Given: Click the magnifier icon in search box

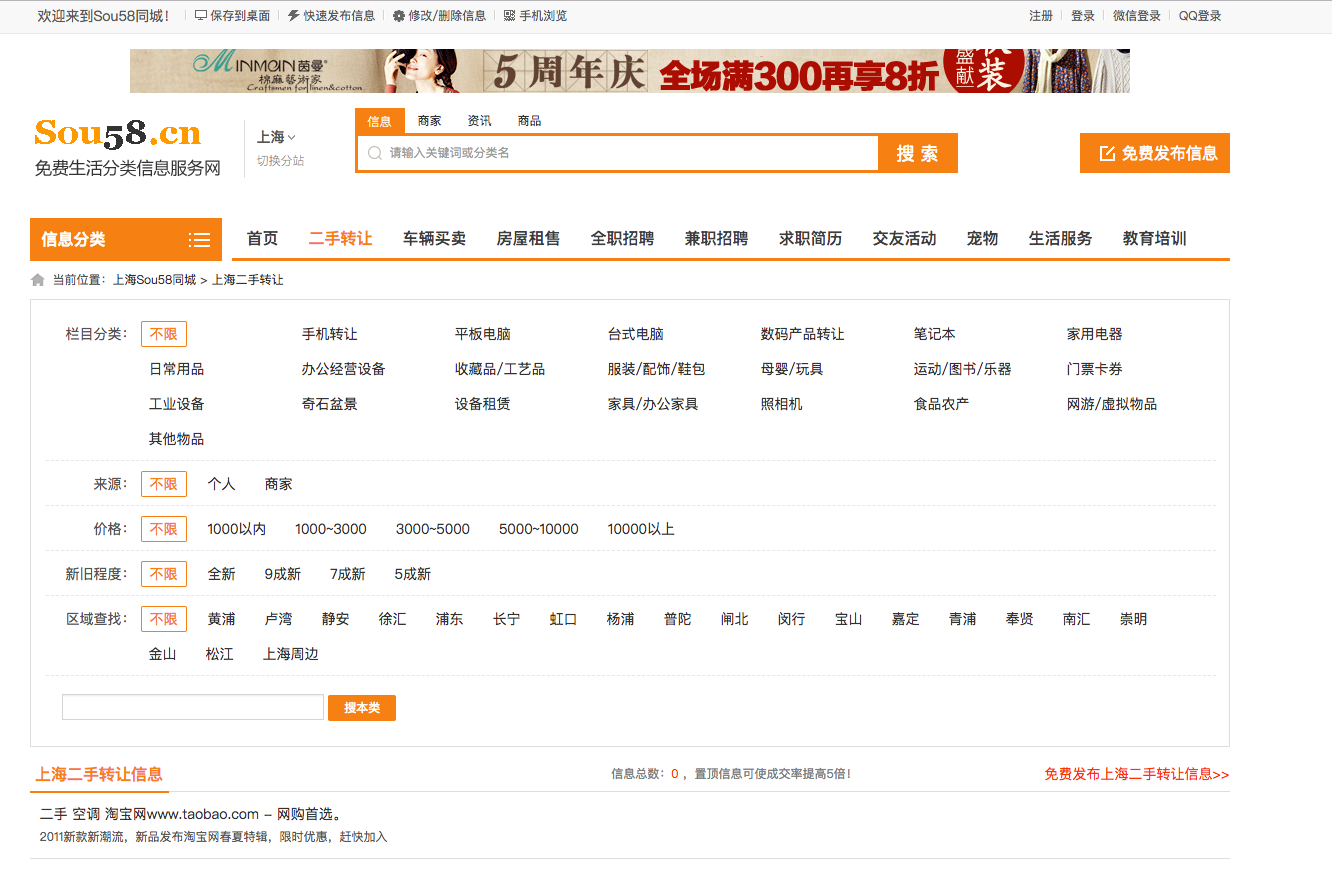Looking at the screenshot, I should 375,153.
